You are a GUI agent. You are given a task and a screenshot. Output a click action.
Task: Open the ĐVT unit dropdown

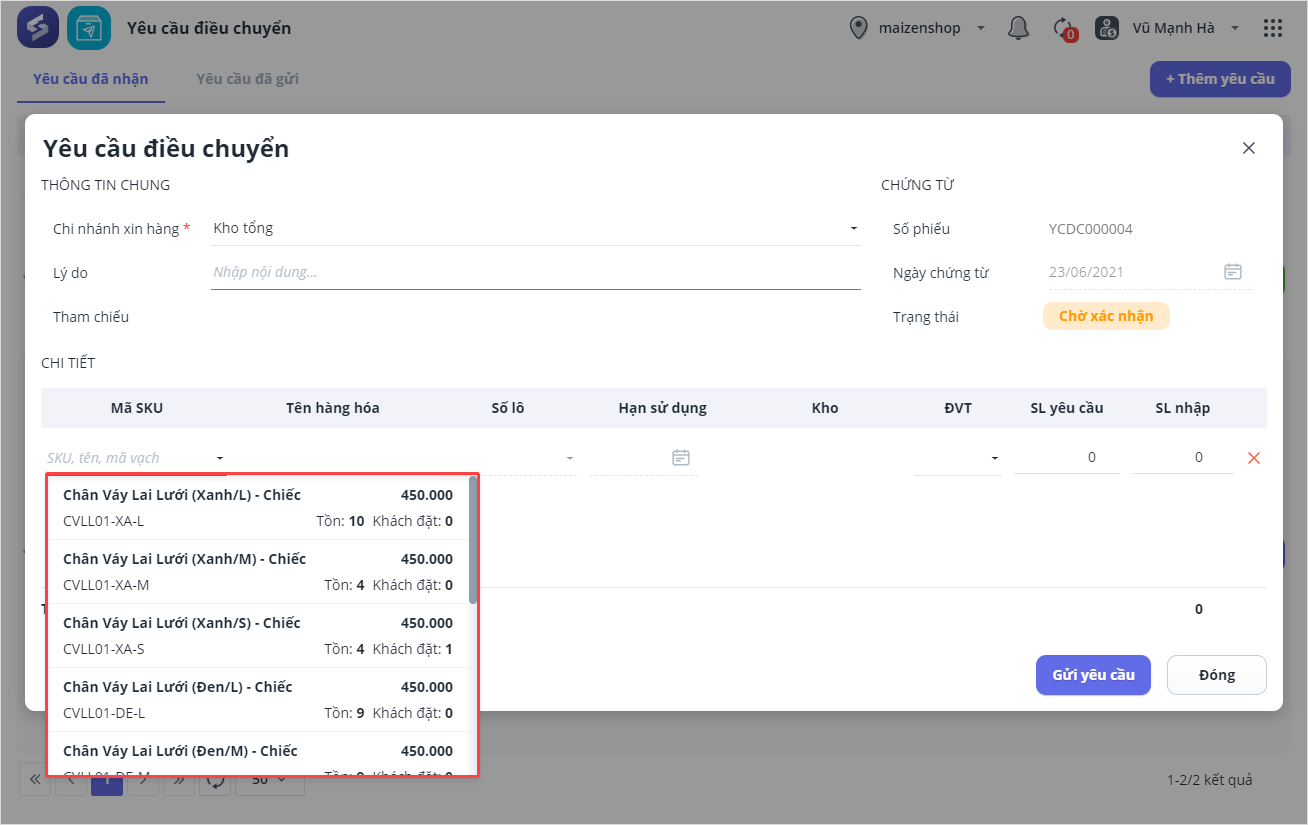tap(995, 458)
